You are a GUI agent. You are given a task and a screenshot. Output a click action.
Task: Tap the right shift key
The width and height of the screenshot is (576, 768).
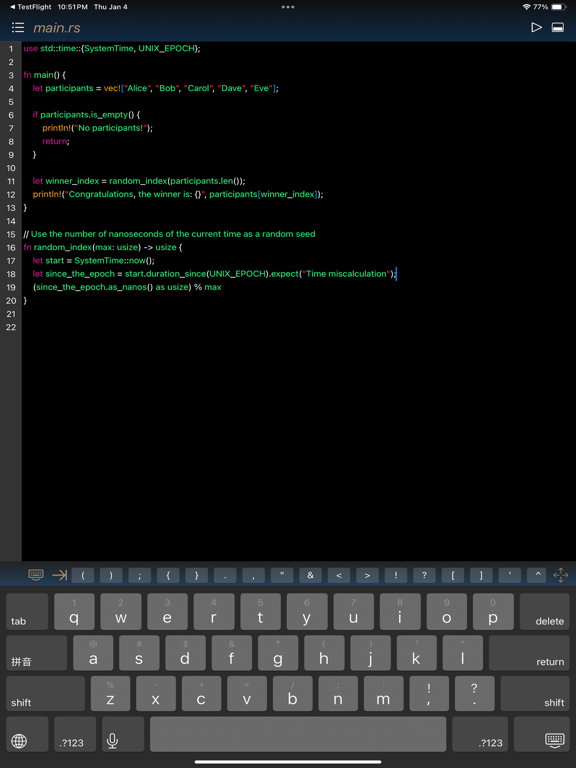click(535, 694)
